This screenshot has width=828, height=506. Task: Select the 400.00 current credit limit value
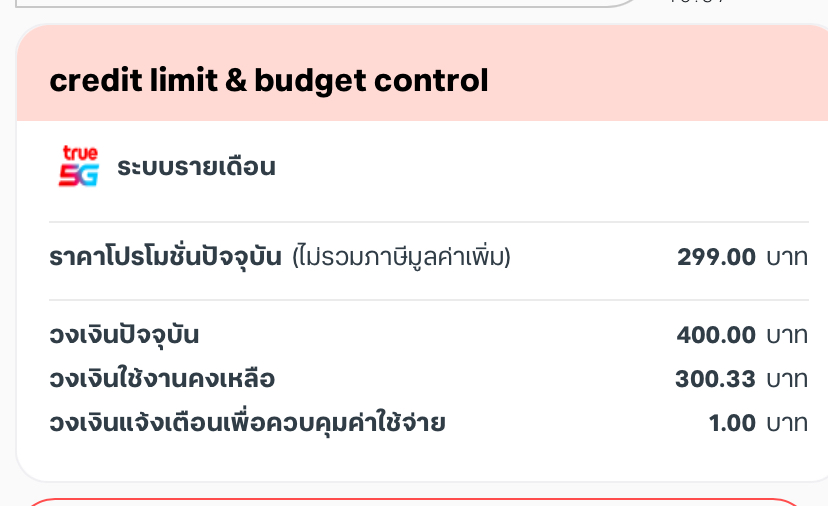[716, 335]
